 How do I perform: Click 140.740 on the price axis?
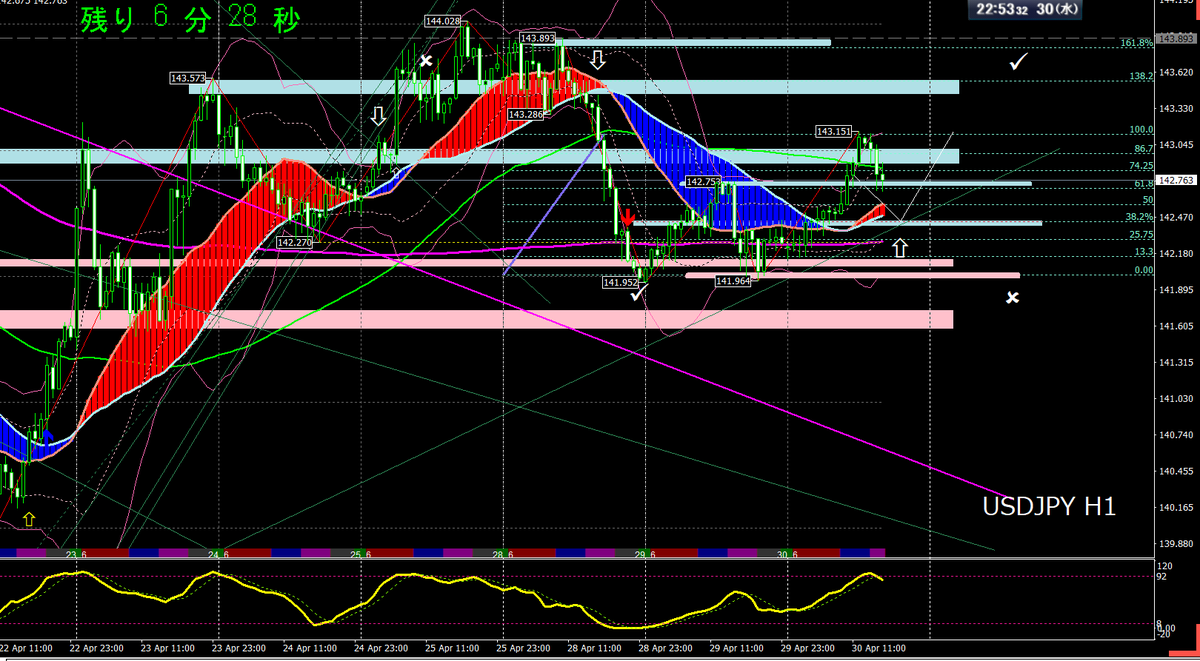[x=1178, y=436]
